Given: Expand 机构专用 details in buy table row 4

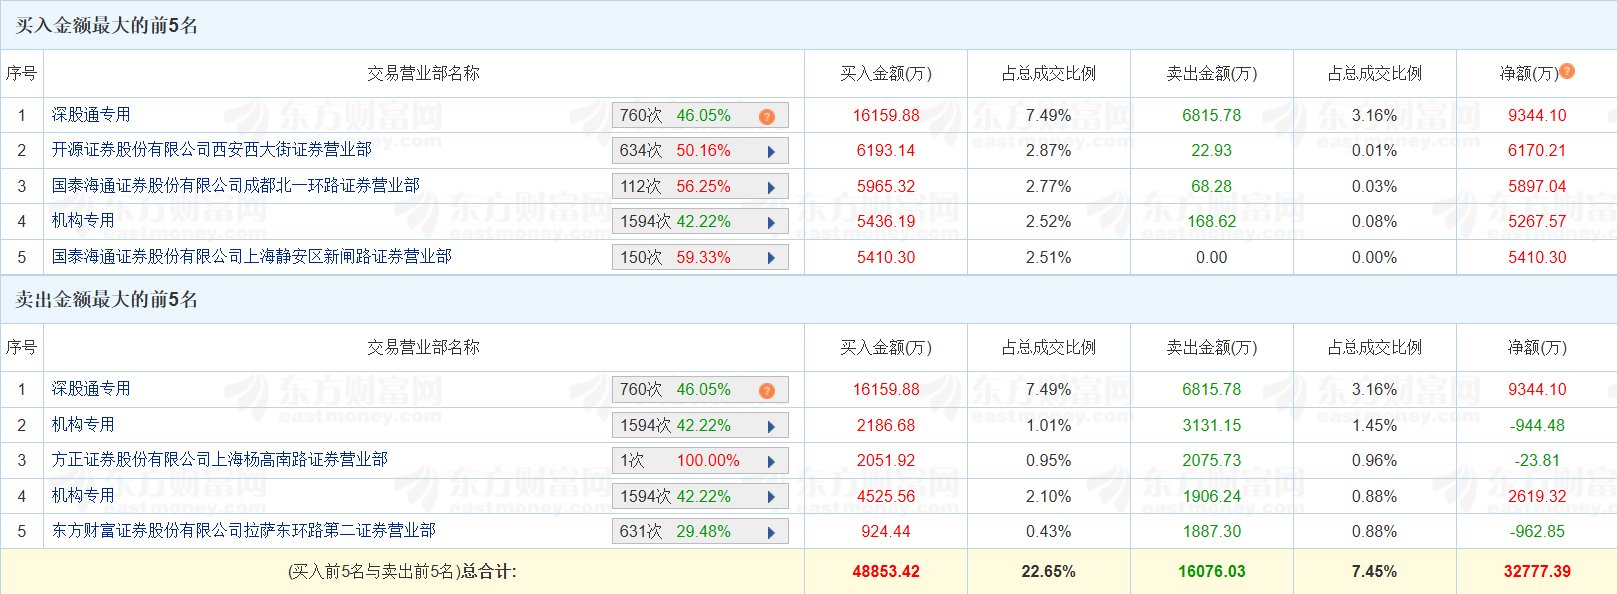Looking at the screenshot, I should [771, 223].
